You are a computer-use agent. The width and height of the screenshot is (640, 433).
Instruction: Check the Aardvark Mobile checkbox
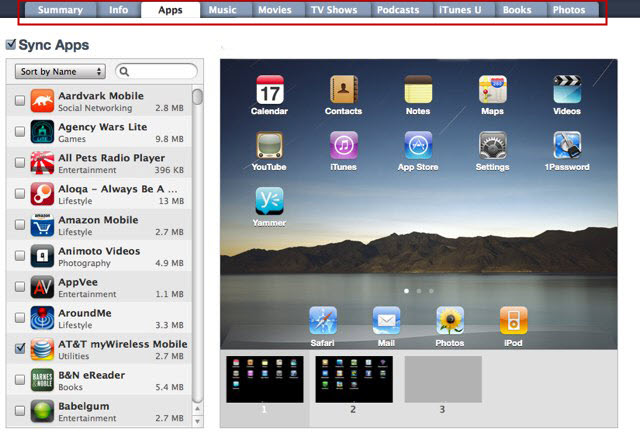point(20,100)
